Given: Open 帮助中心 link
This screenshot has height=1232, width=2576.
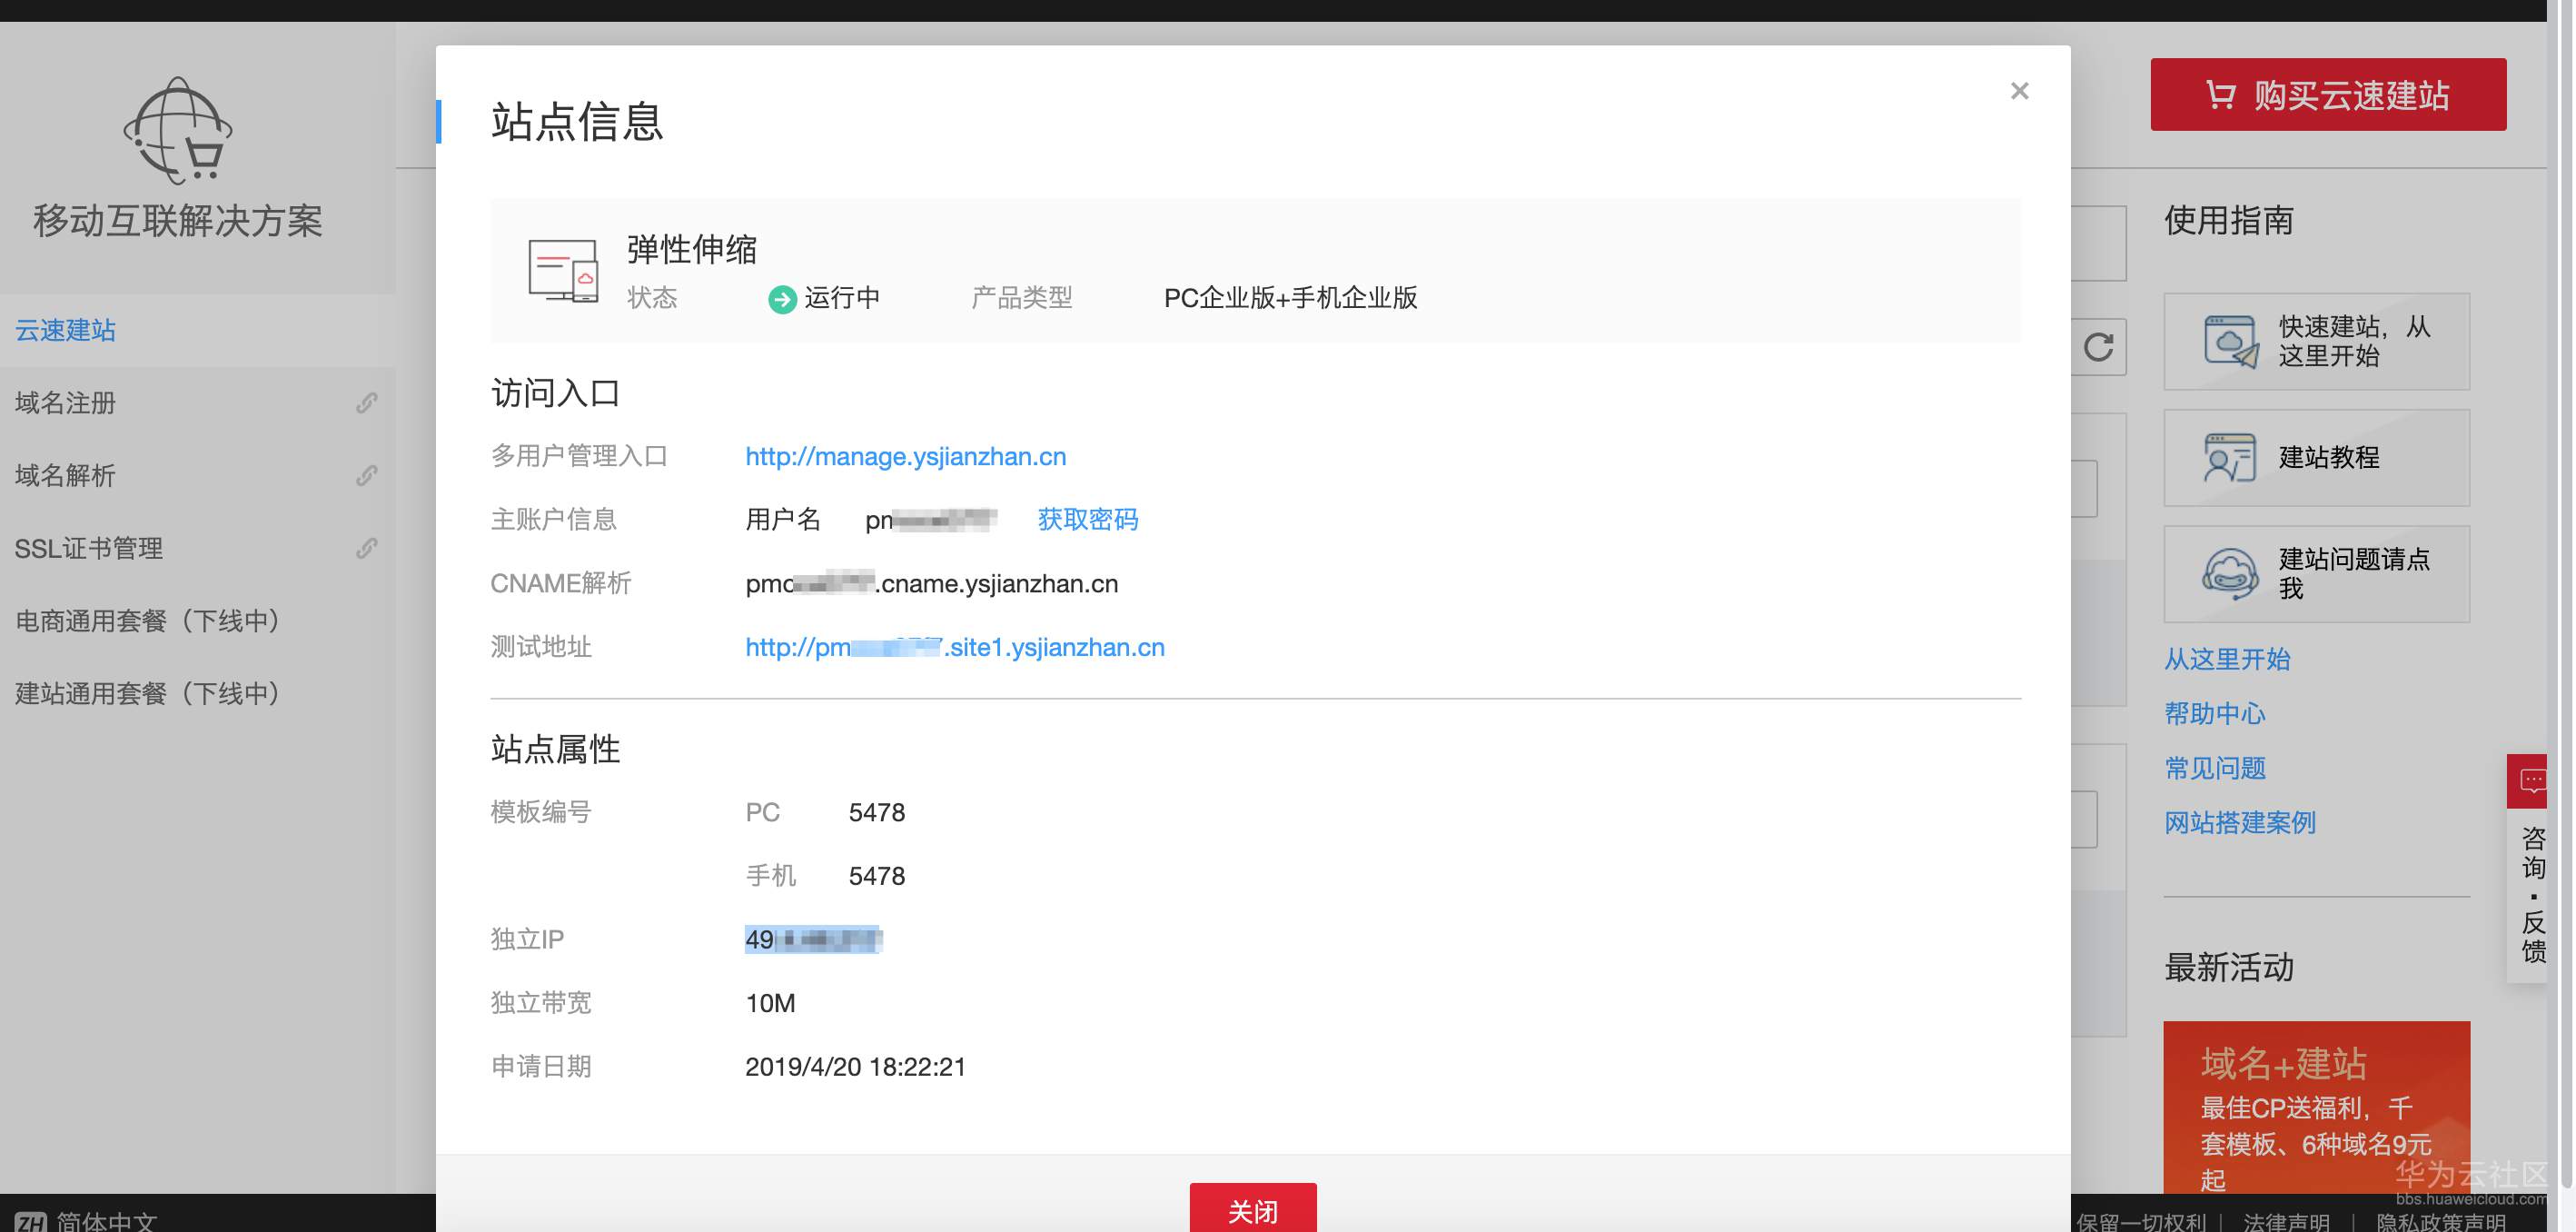Looking at the screenshot, I should tap(2214, 713).
